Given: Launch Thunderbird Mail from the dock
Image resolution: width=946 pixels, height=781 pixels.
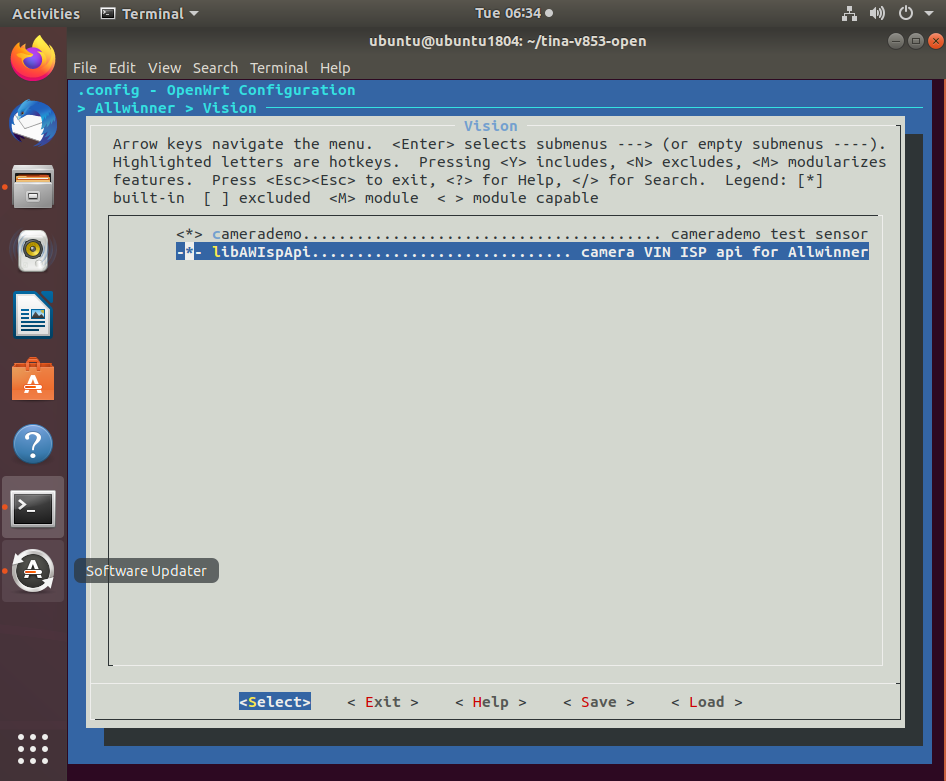Looking at the screenshot, I should click(33, 123).
